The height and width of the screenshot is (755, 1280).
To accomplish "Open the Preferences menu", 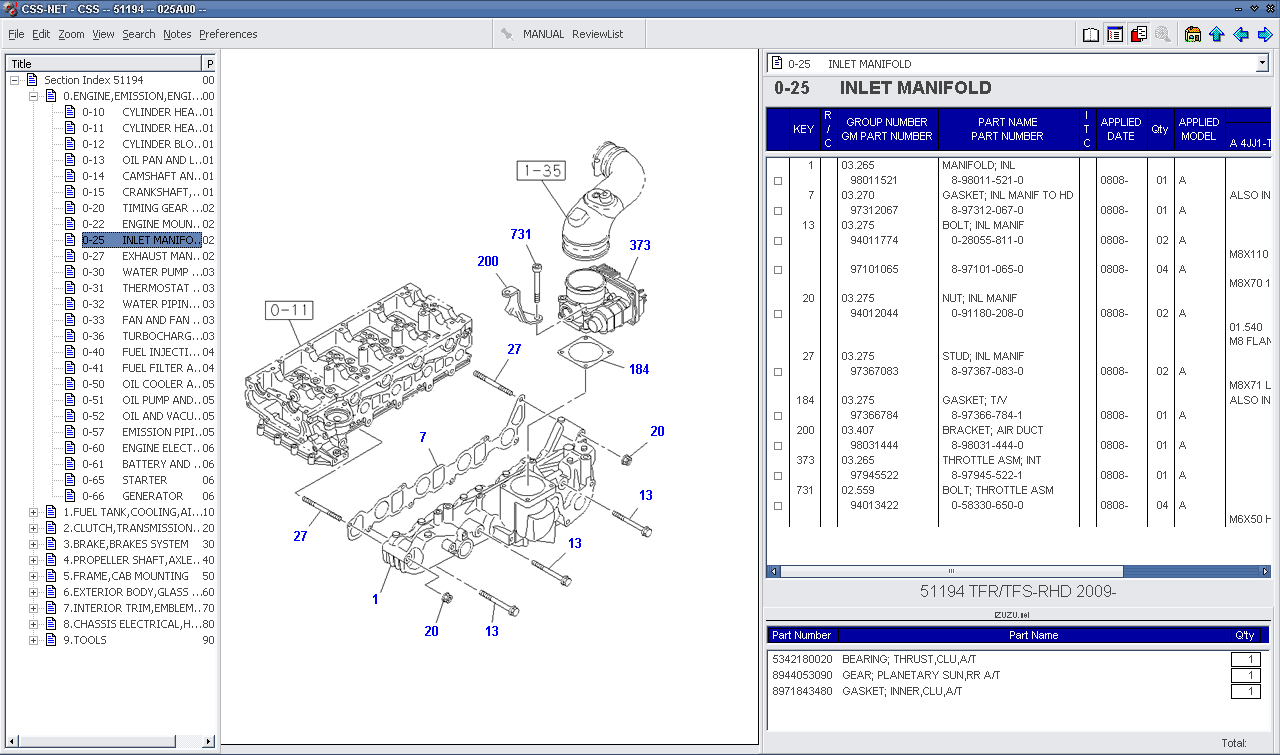I will click(228, 34).
